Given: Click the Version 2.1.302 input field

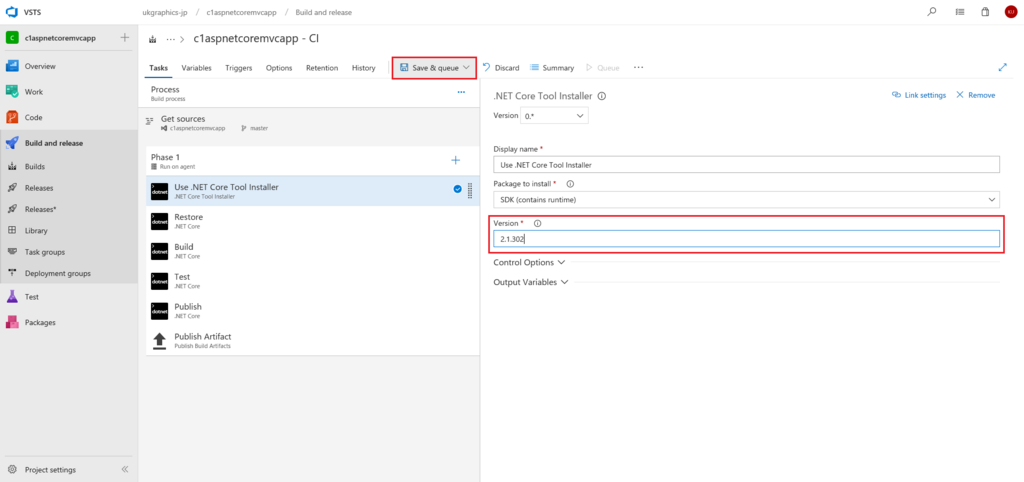Looking at the screenshot, I should (746, 239).
